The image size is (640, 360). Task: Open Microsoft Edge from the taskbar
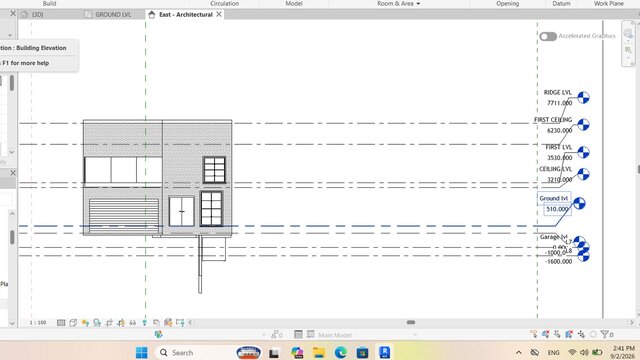tap(340, 352)
